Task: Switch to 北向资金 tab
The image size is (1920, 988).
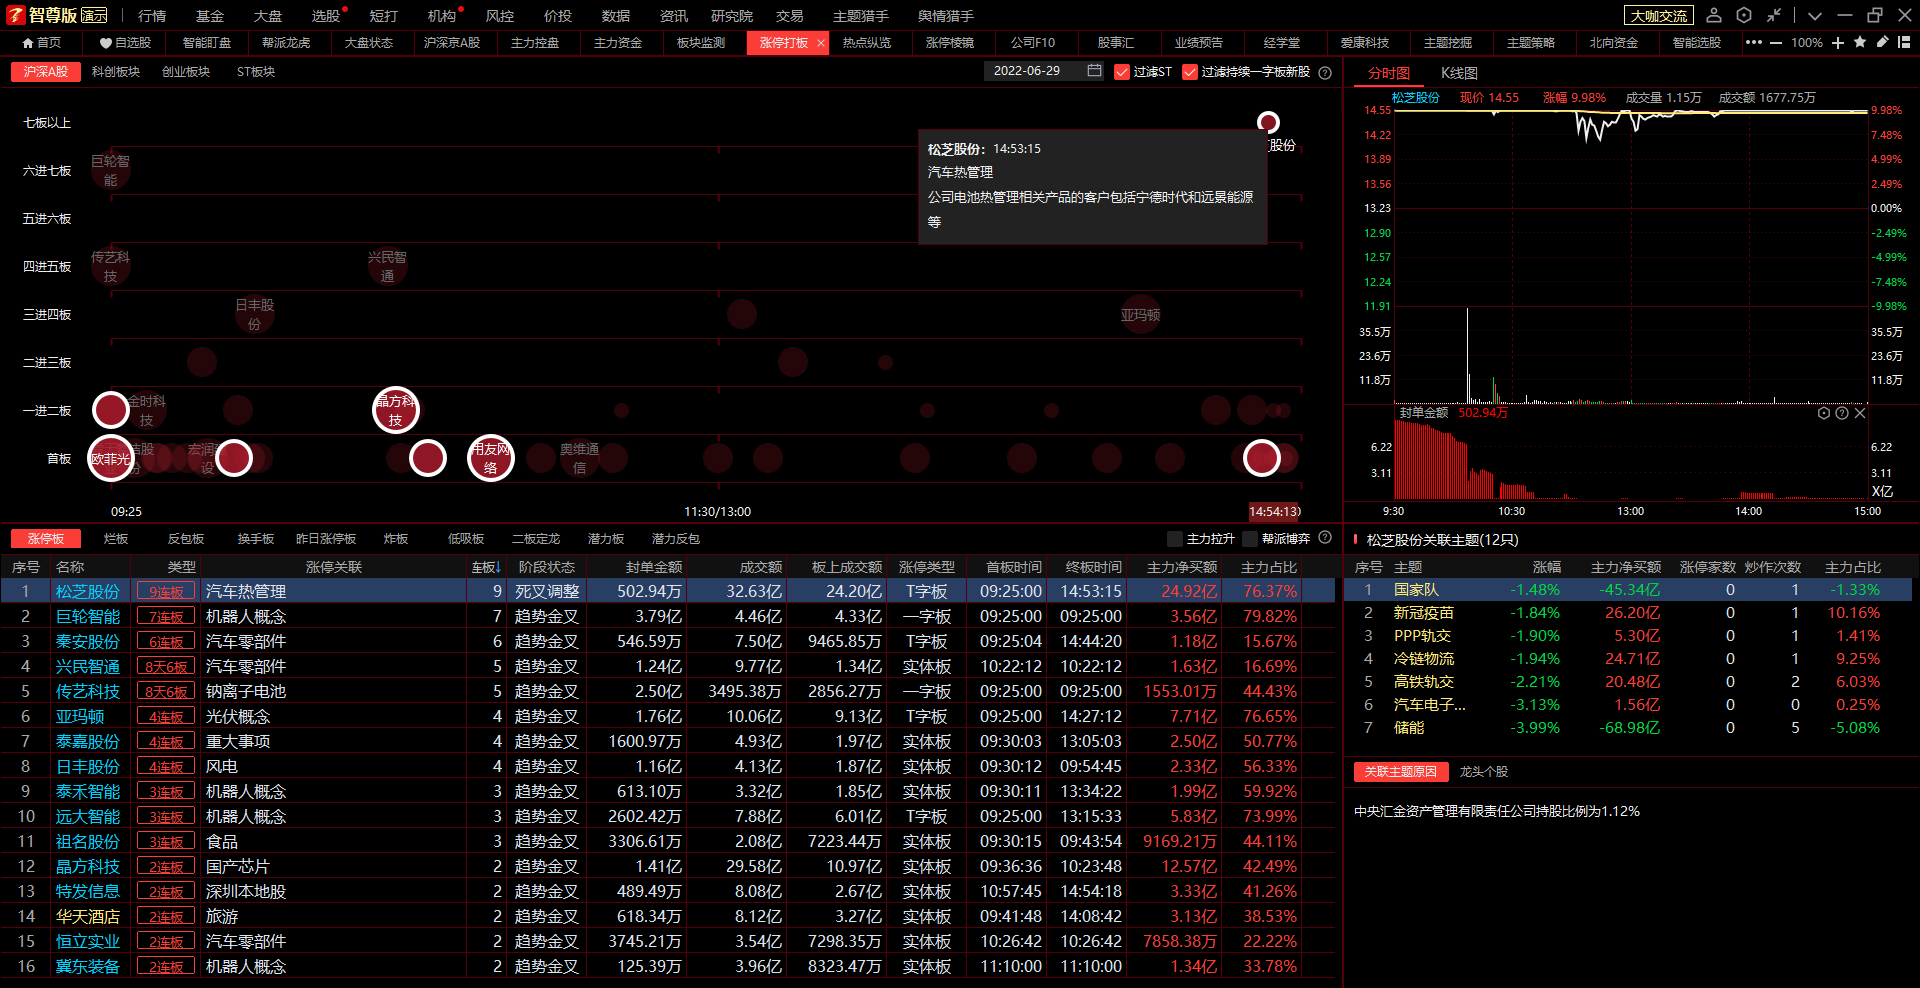Action: pyautogui.click(x=1614, y=43)
